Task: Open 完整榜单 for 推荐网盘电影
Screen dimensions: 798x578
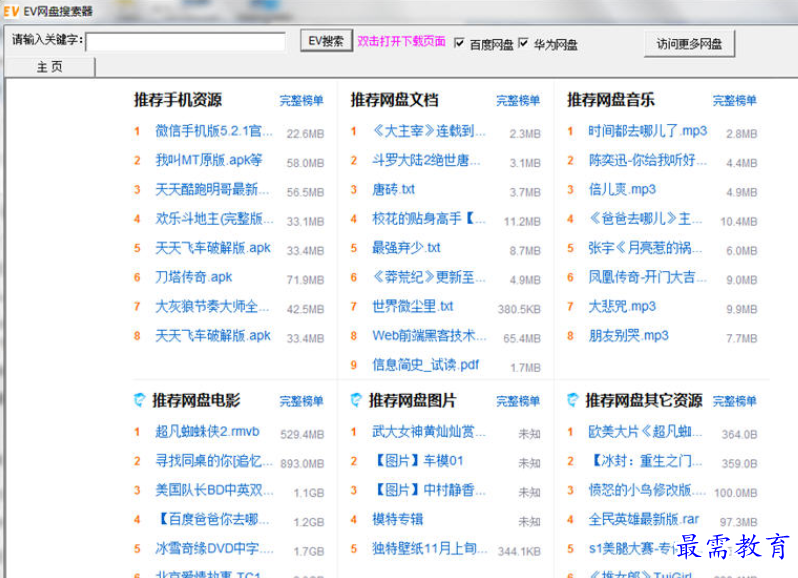Action: tap(301, 401)
